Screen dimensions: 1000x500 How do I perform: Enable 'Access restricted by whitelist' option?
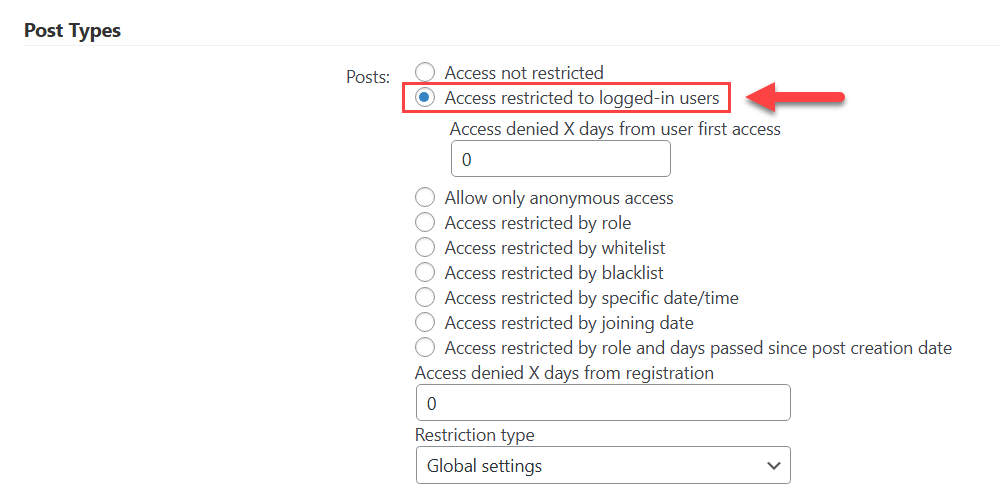tap(425, 247)
